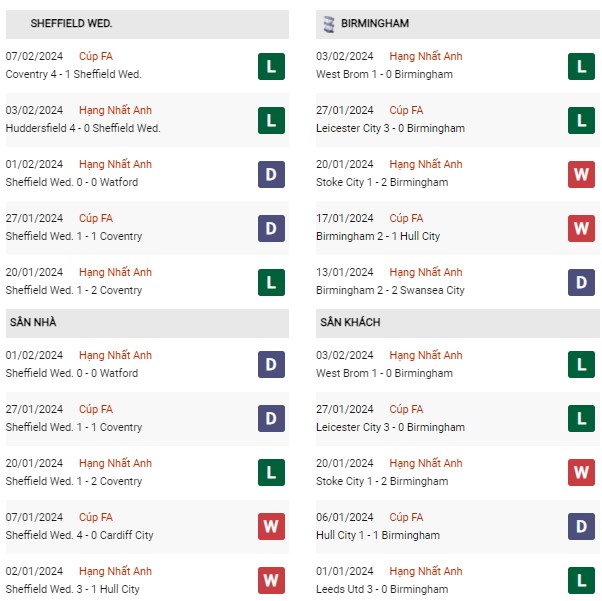Click the W badge for Sheffield Wed. 3-1 Hull
Image resolution: width=602 pixels, height=601 pixels.
pyautogui.click(x=271, y=580)
